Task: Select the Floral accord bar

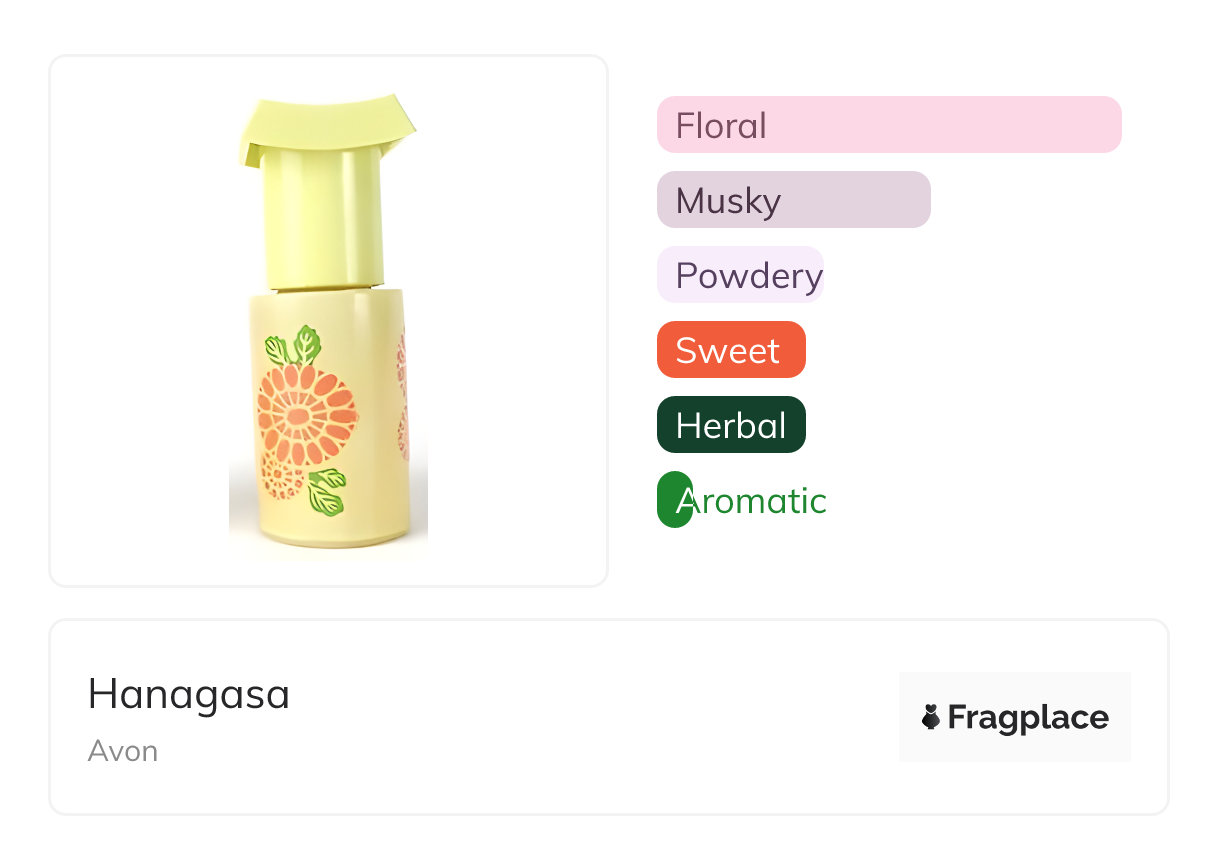Action: (x=889, y=125)
